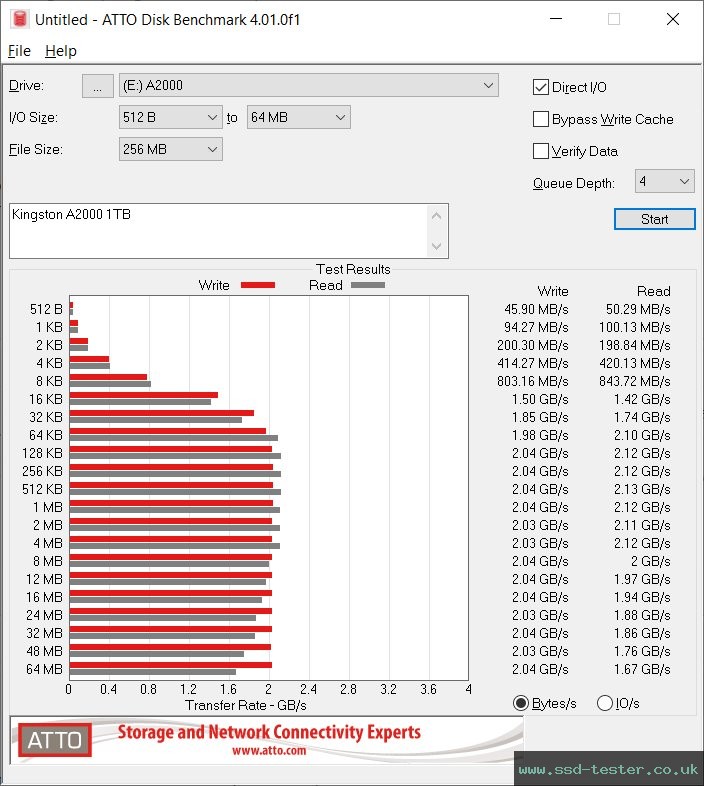Click the write value 94.27 MB/s

coord(536,327)
